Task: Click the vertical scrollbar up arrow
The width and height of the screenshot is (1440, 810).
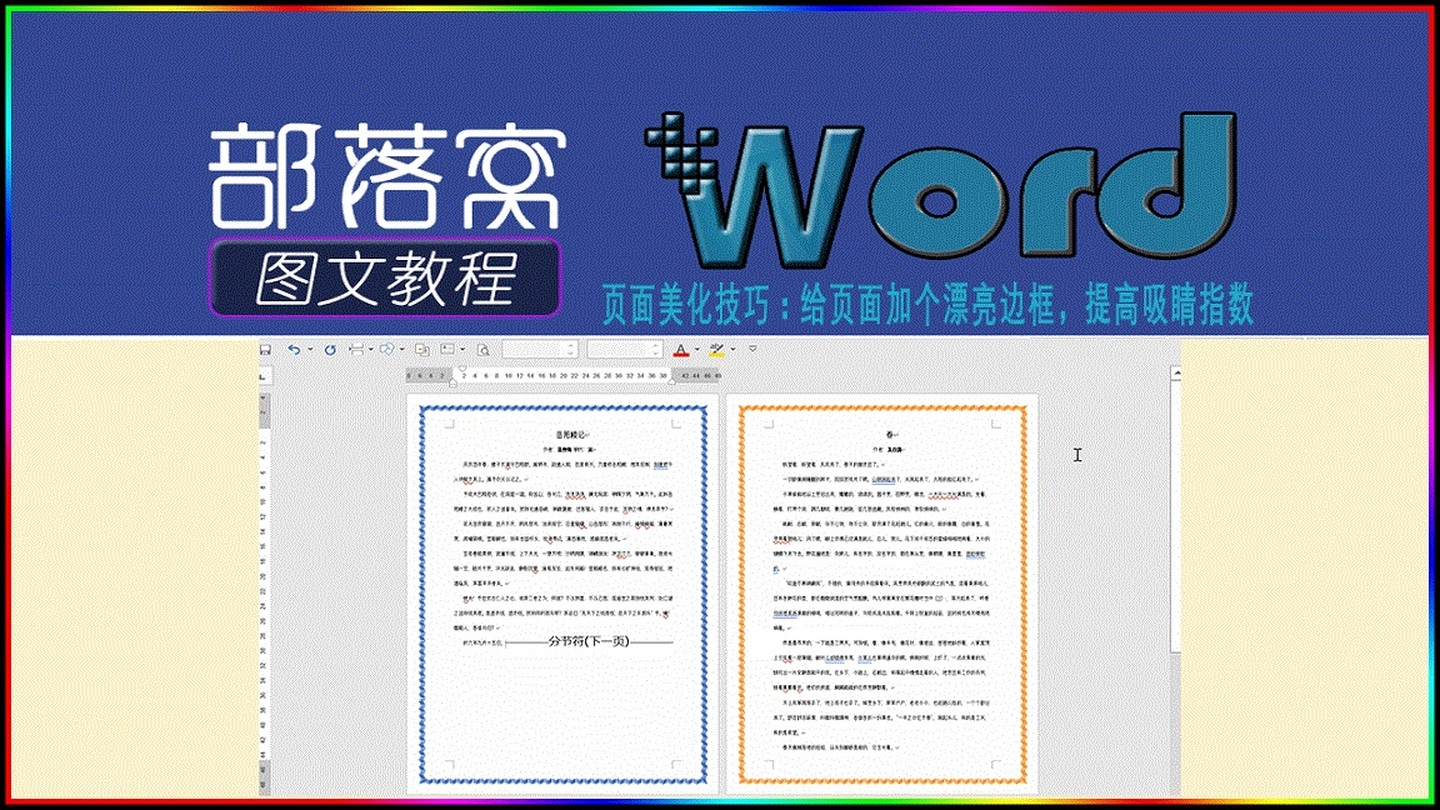Action: pos(1177,375)
